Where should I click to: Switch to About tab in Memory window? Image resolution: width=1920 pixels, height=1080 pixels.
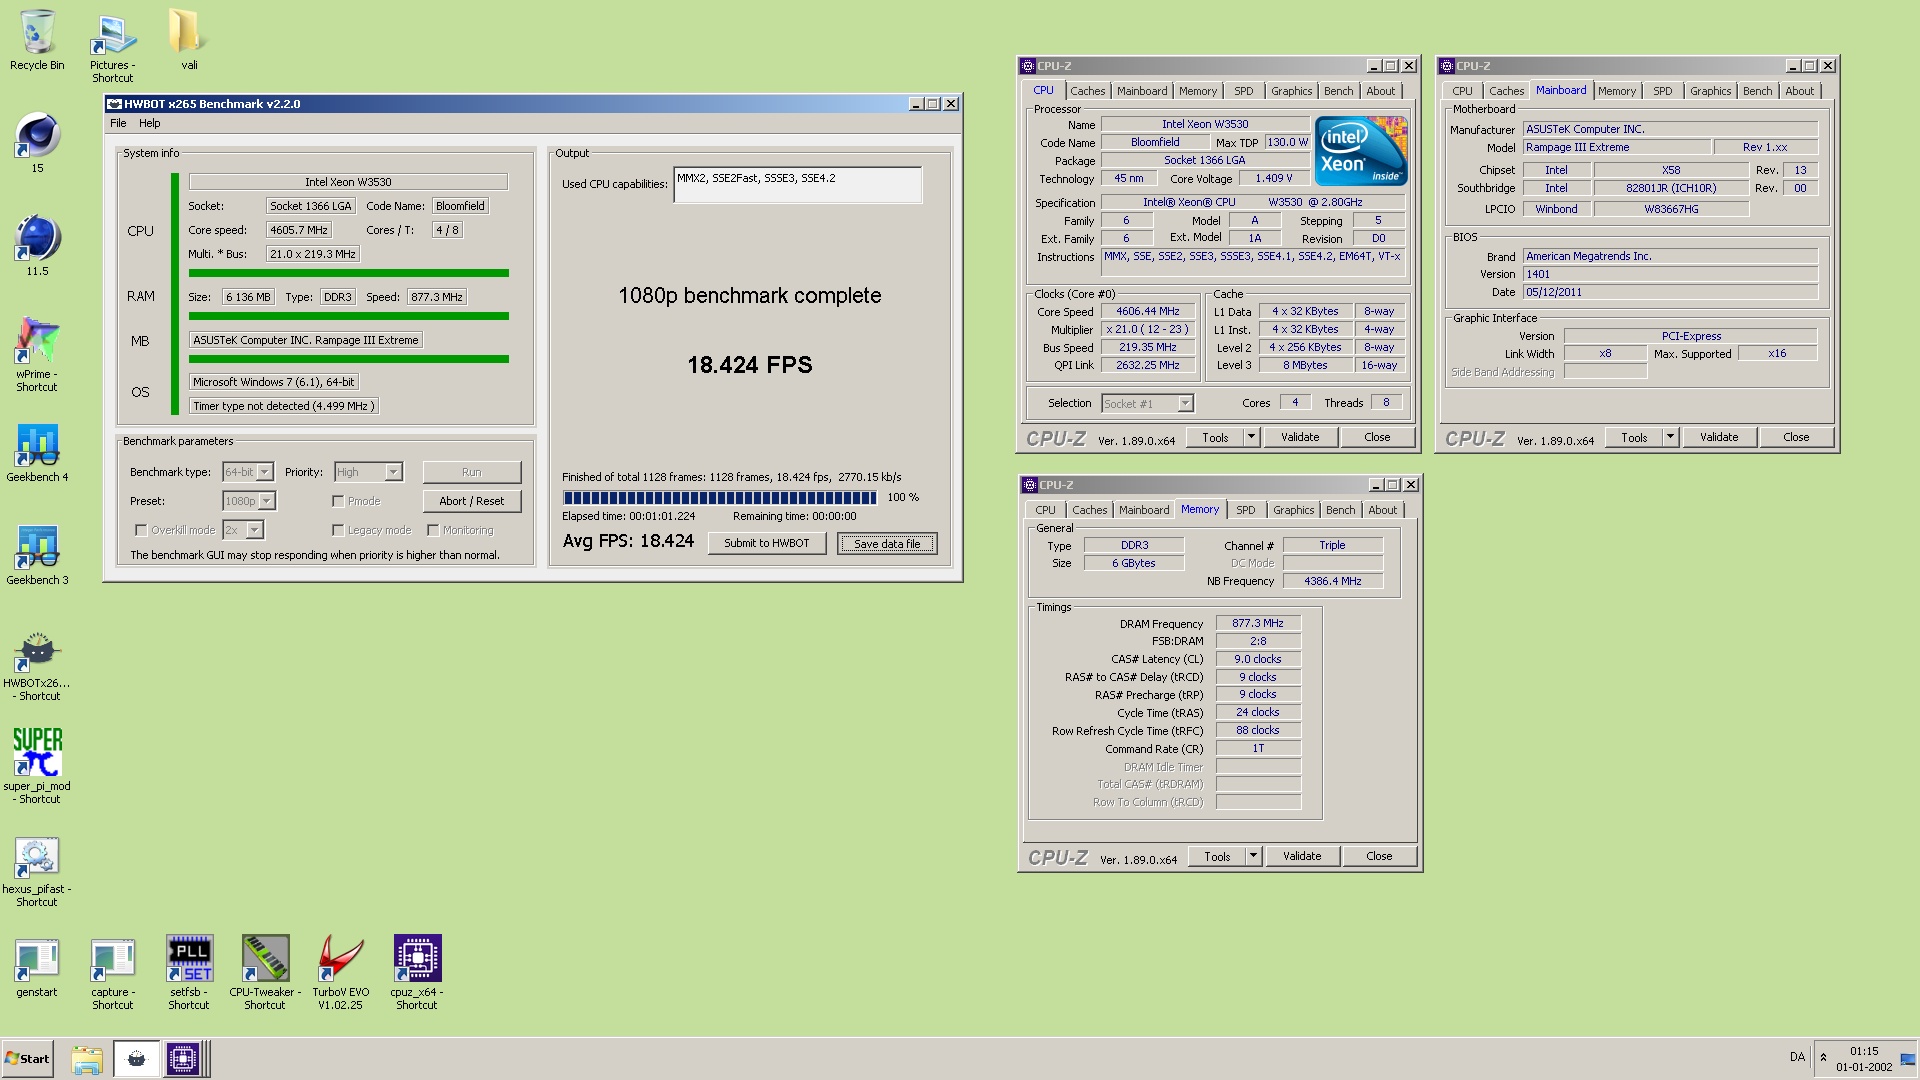click(1383, 510)
